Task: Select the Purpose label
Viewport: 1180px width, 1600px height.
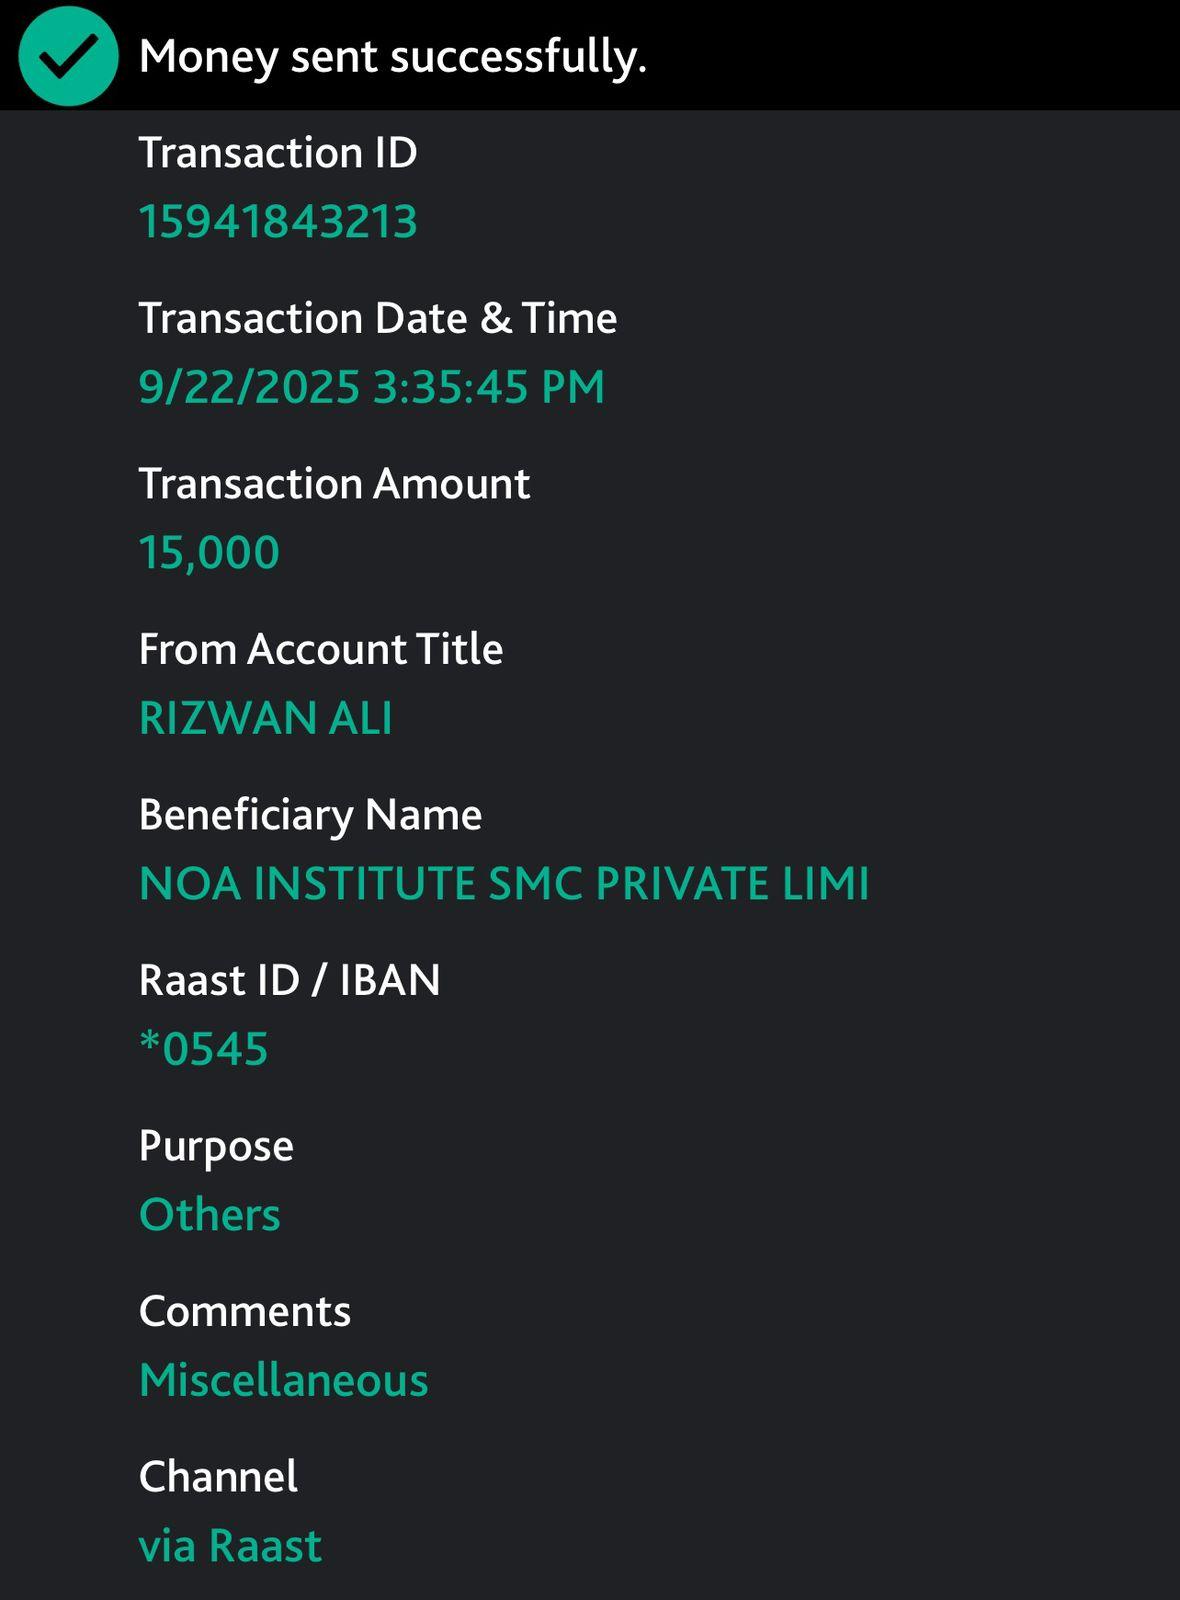Action: click(x=216, y=1146)
